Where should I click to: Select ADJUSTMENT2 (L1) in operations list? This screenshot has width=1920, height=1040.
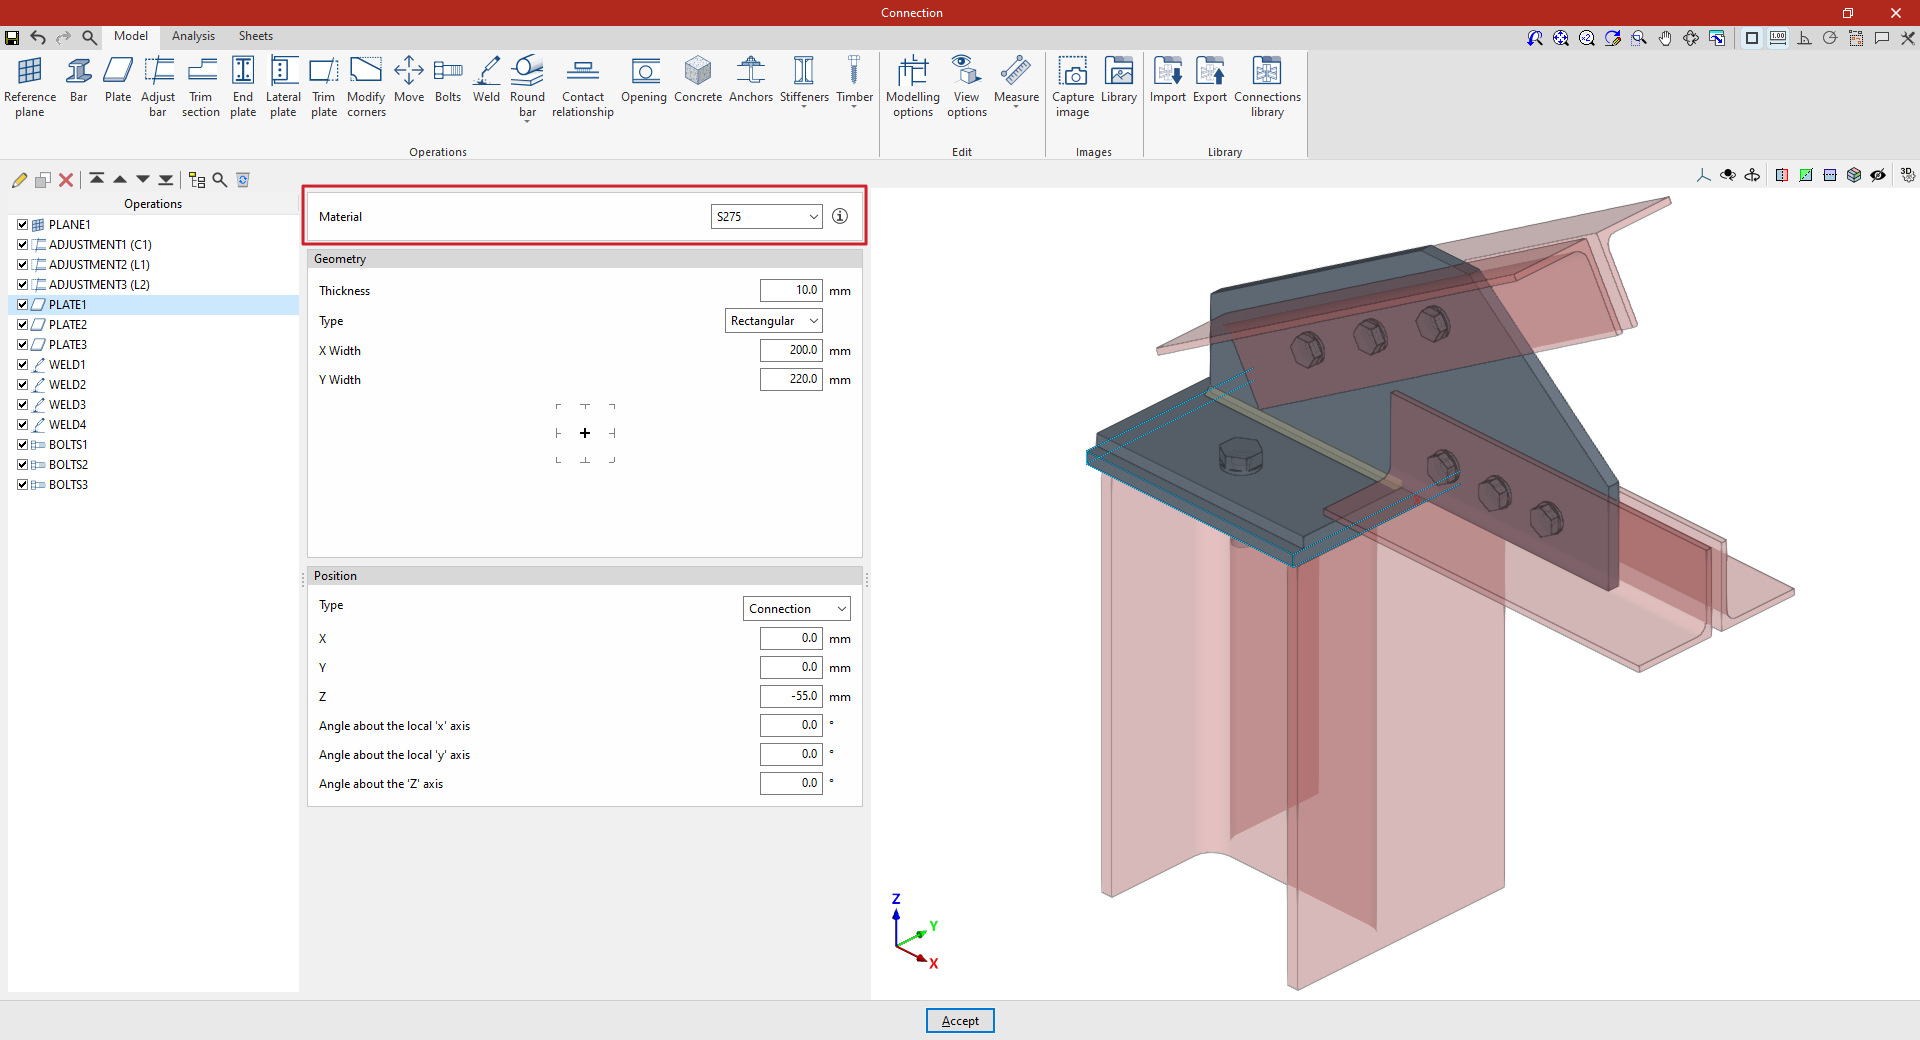click(x=99, y=265)
